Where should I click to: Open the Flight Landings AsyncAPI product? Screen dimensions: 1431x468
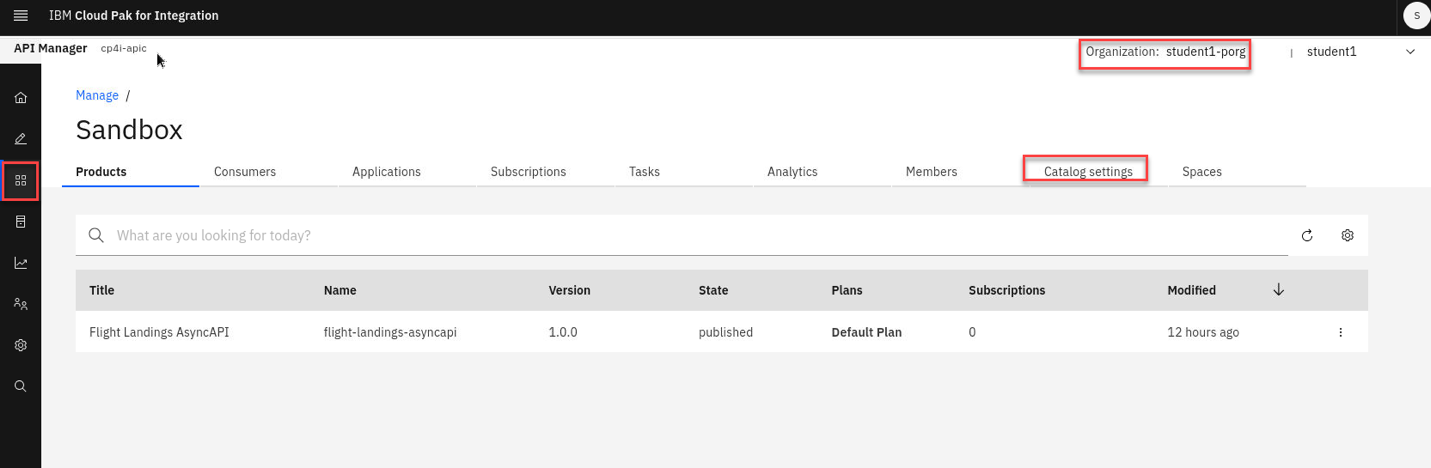(x=159, y=332)
